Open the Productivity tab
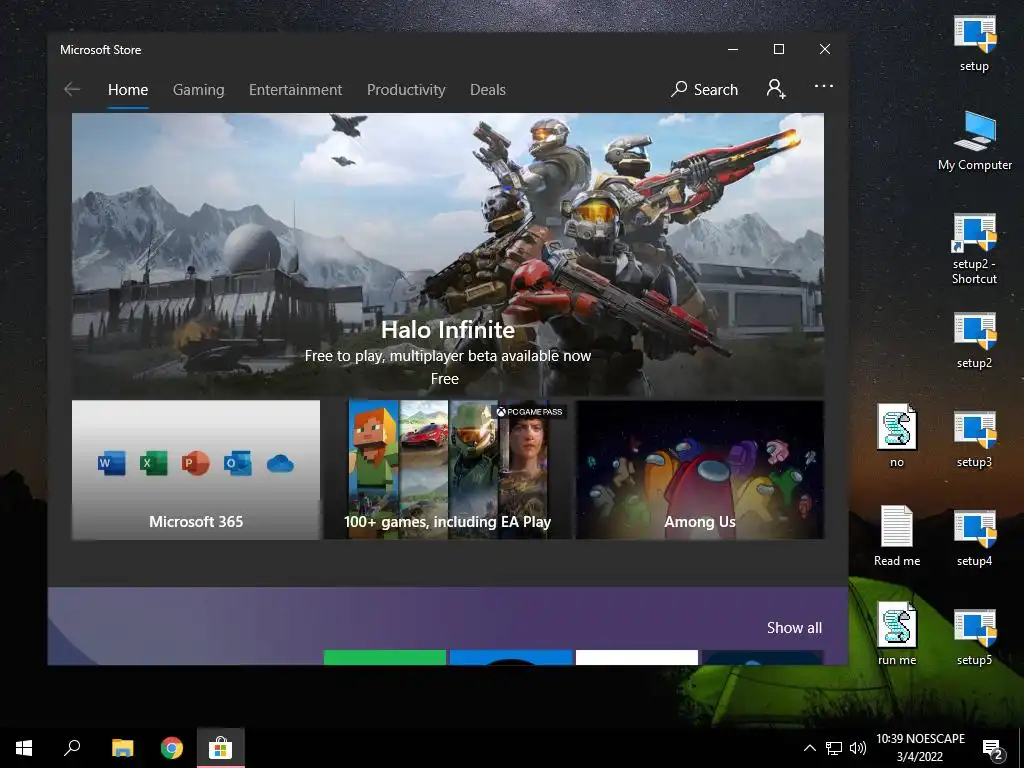The height and width of the screenshot is (768, 1024). coord(406,89)
